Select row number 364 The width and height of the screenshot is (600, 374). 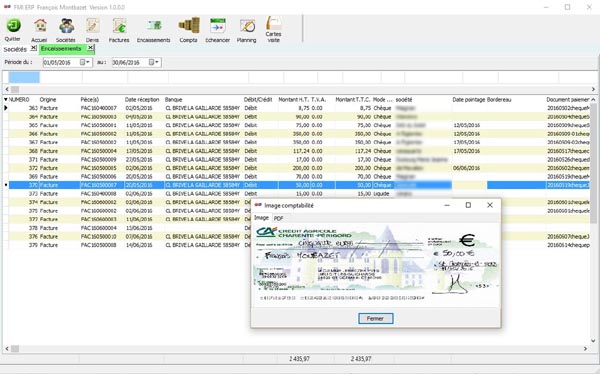tap(298, 117)
